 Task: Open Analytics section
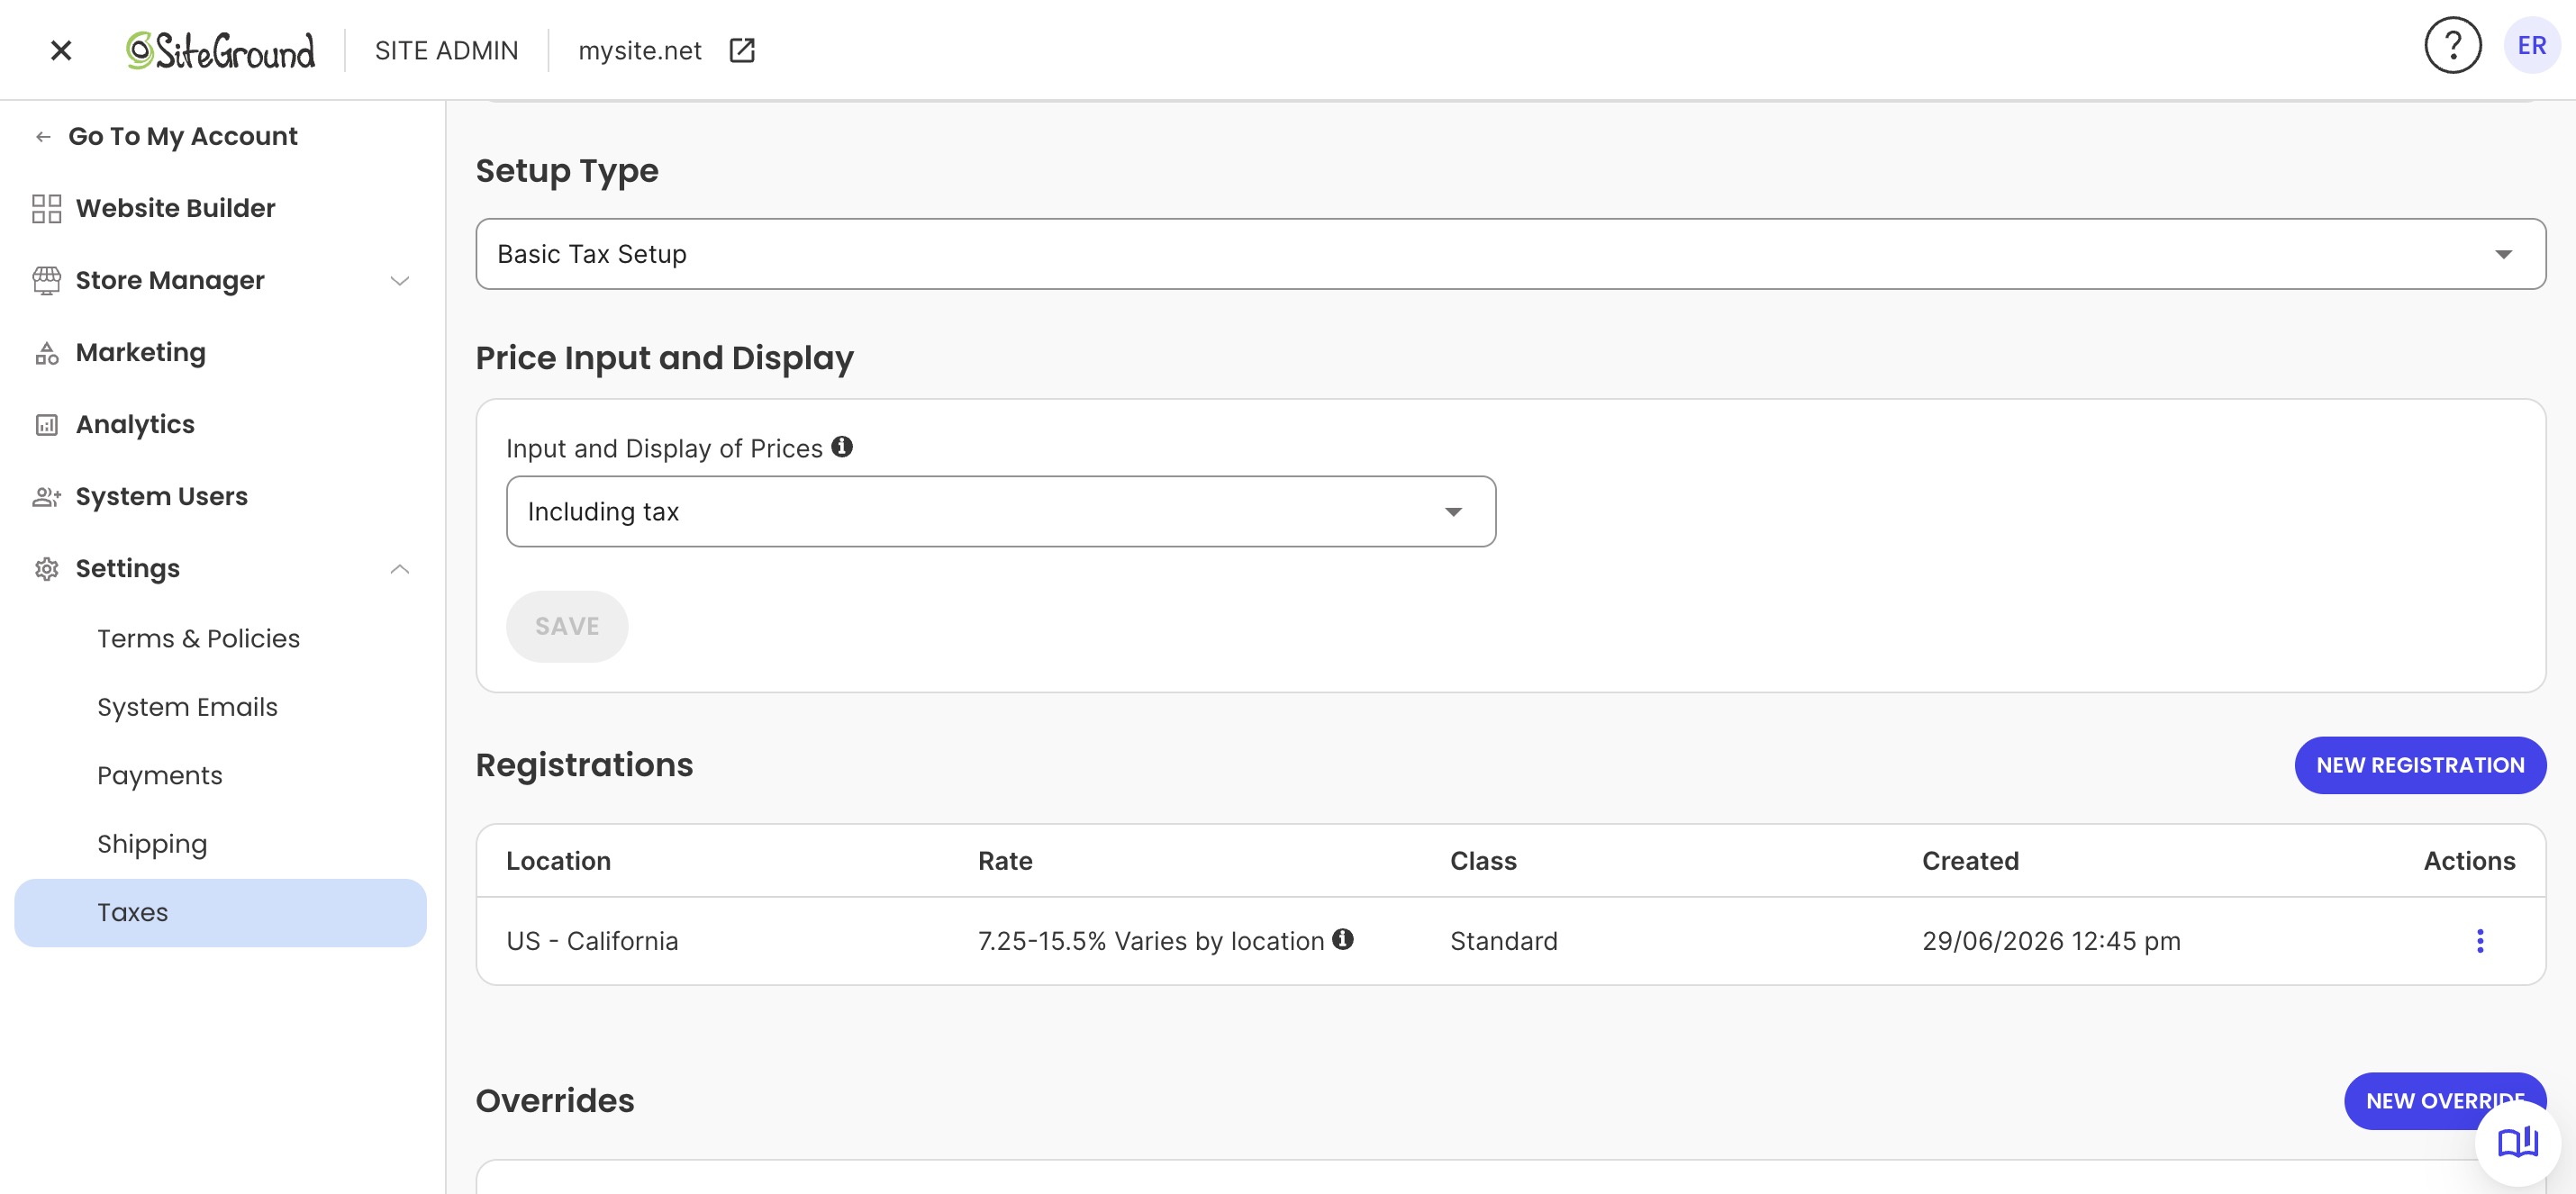(x=135, y=424)
